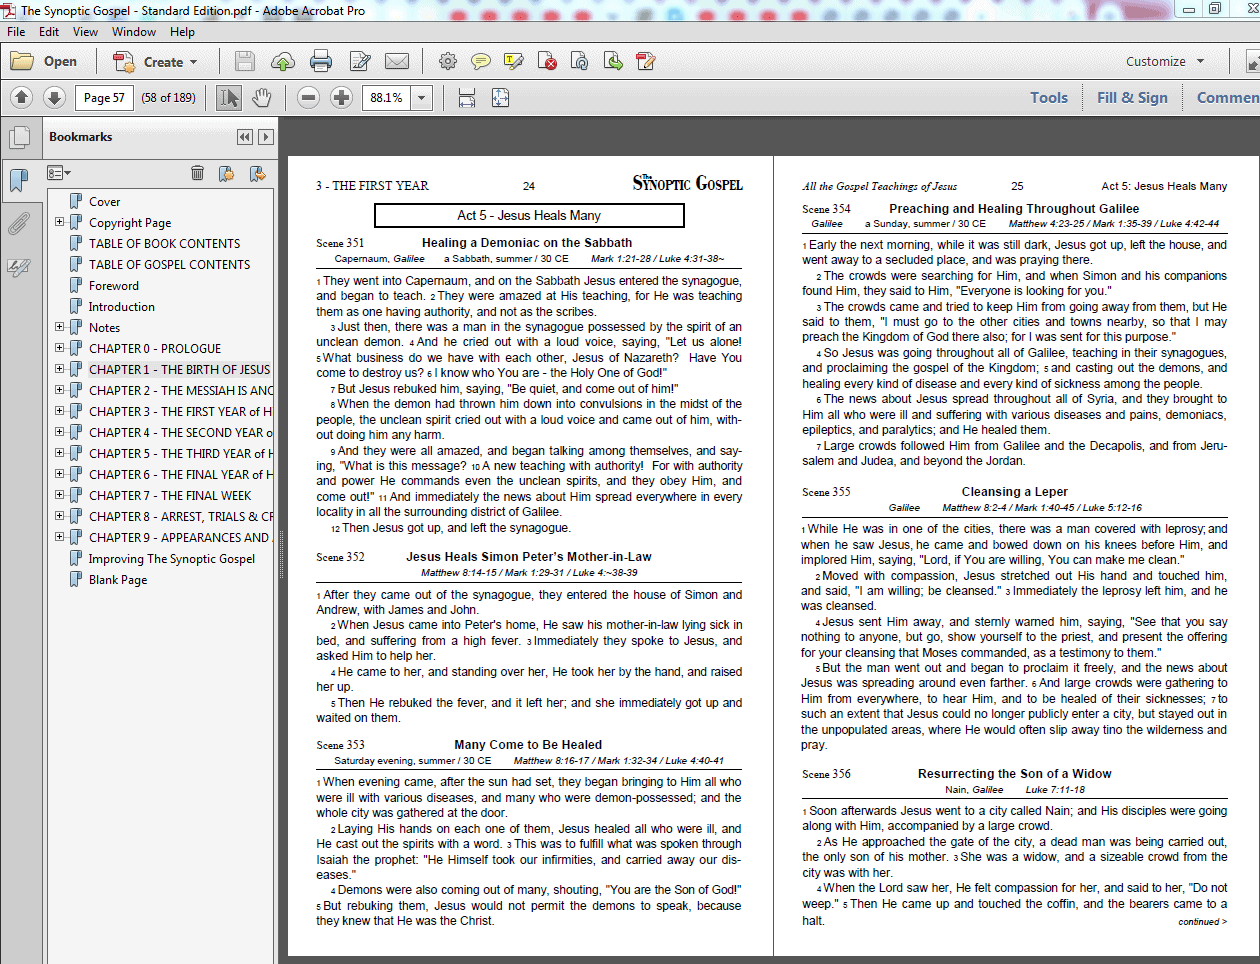Click the Open folder icon
This screenshot has width=1260, height=964.
22,61
